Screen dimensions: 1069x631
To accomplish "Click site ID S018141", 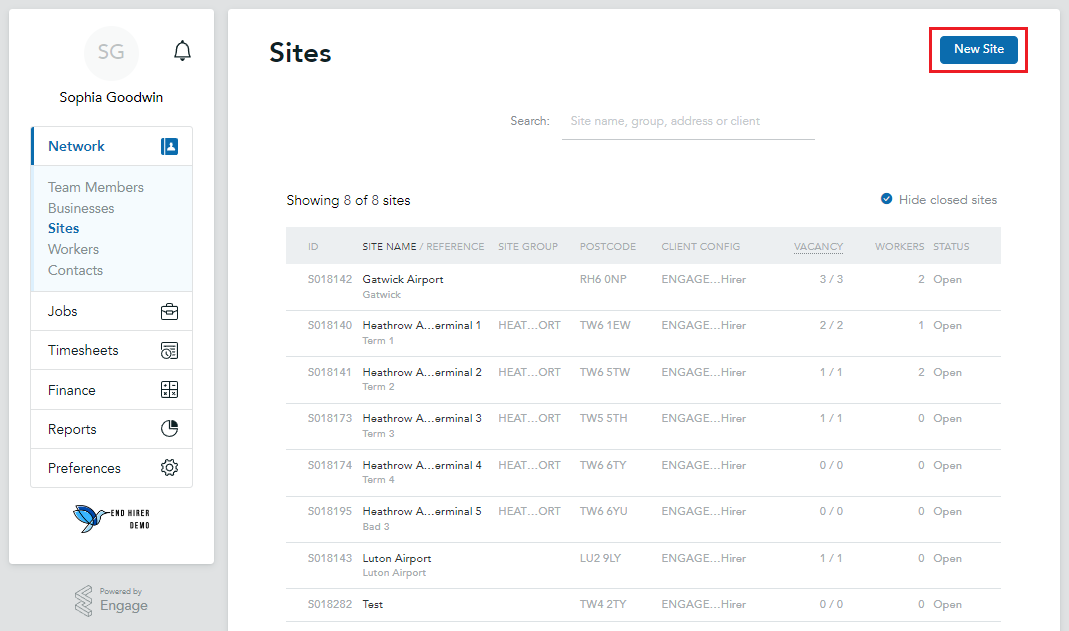I will (x=330, y=372).
